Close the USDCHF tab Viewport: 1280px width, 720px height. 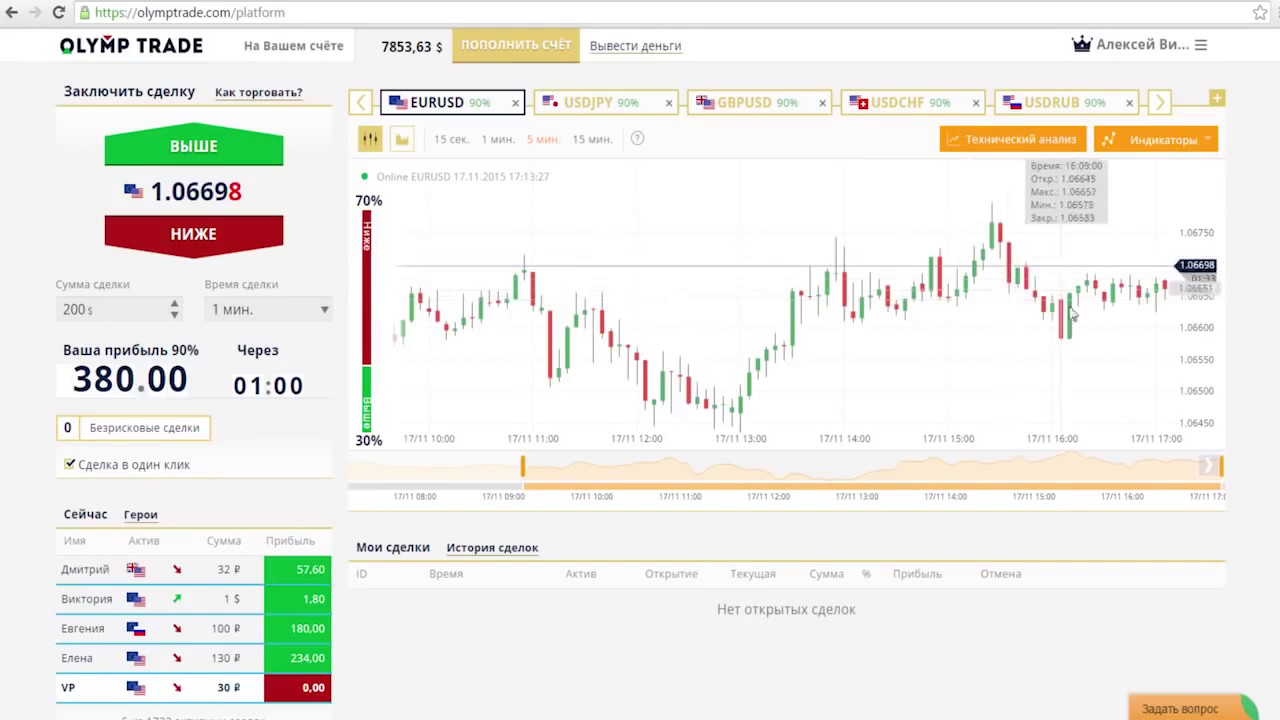[976, 103]
